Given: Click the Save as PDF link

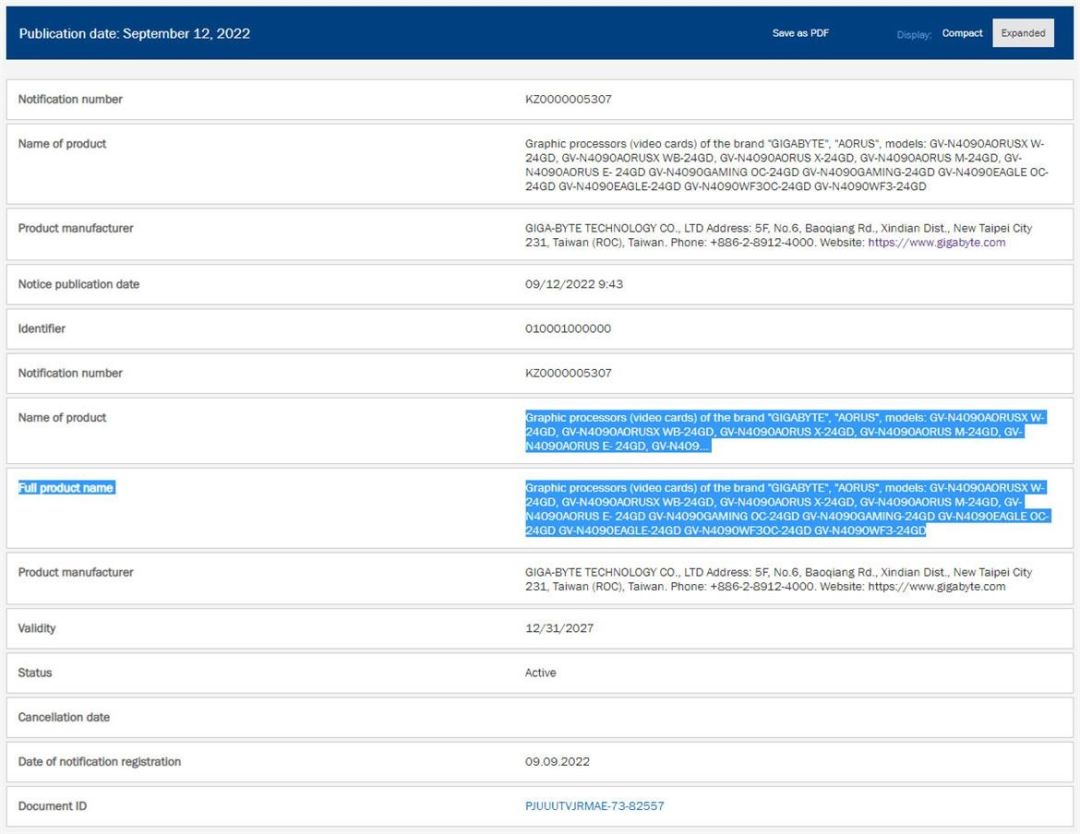Looking at the screenshot, I should [800, 33].
